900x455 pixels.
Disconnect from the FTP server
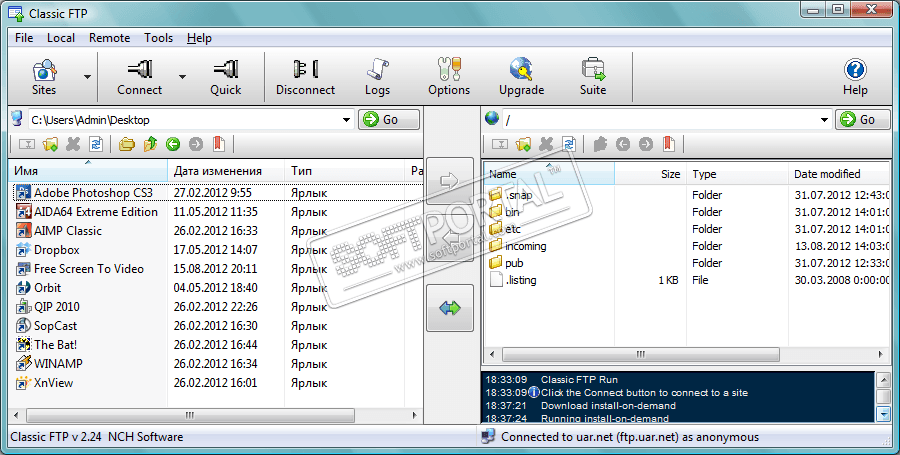pos(305,77)
